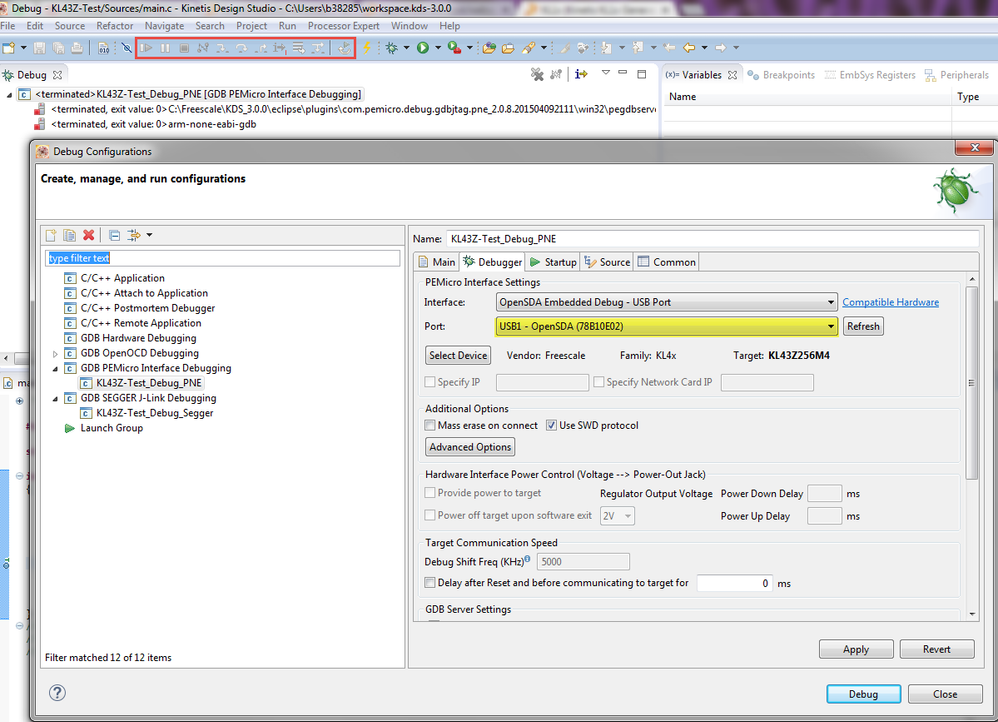This screenshot has width=998, height=722.
Task: Click the New launch configuration icon
Action: [51, 236]
